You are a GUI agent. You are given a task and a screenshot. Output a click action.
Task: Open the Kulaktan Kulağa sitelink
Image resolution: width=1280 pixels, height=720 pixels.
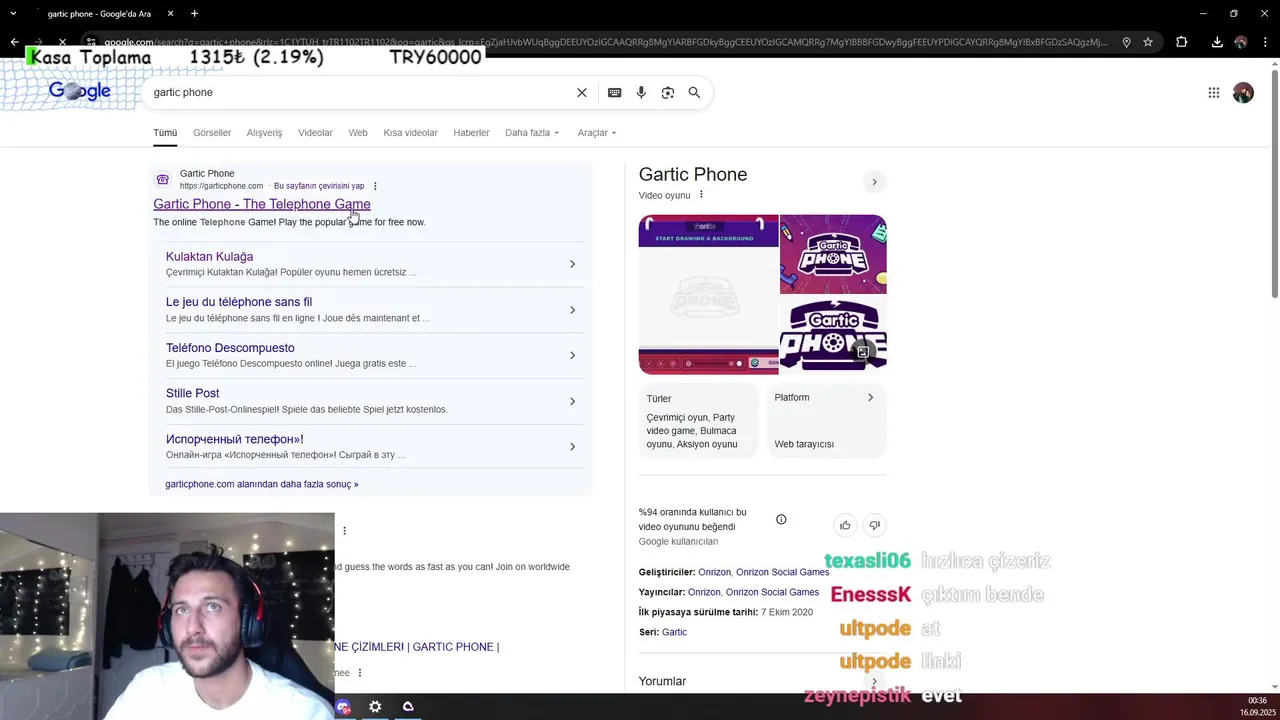[x=209, y=257]
